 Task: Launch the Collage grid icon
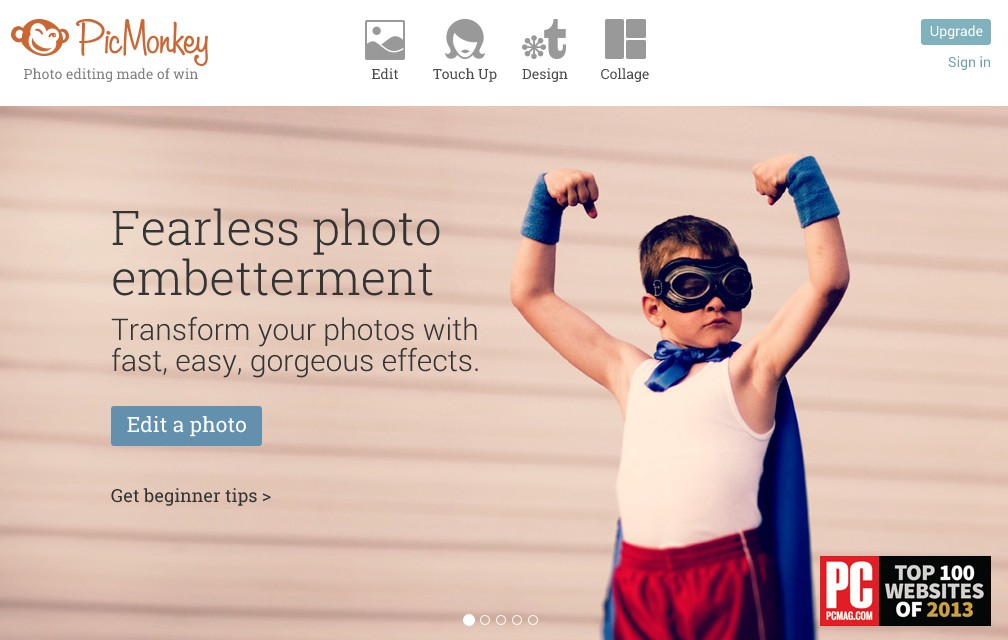coord(625,39)
